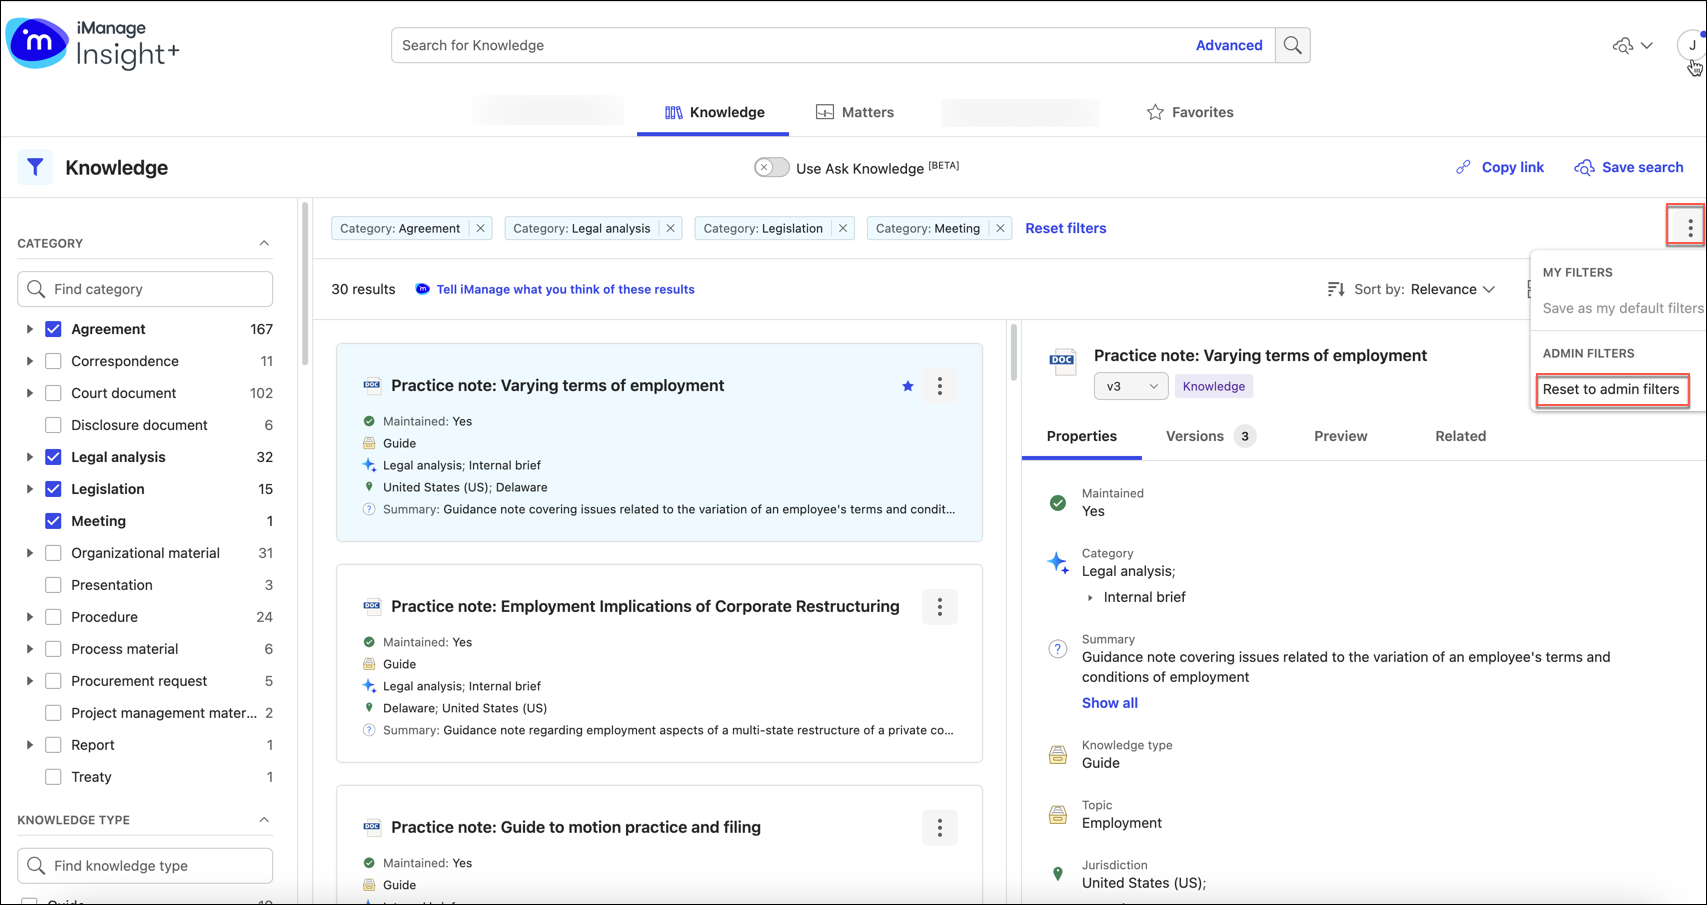Click the star on Varying terms result

tap(907, 386)
